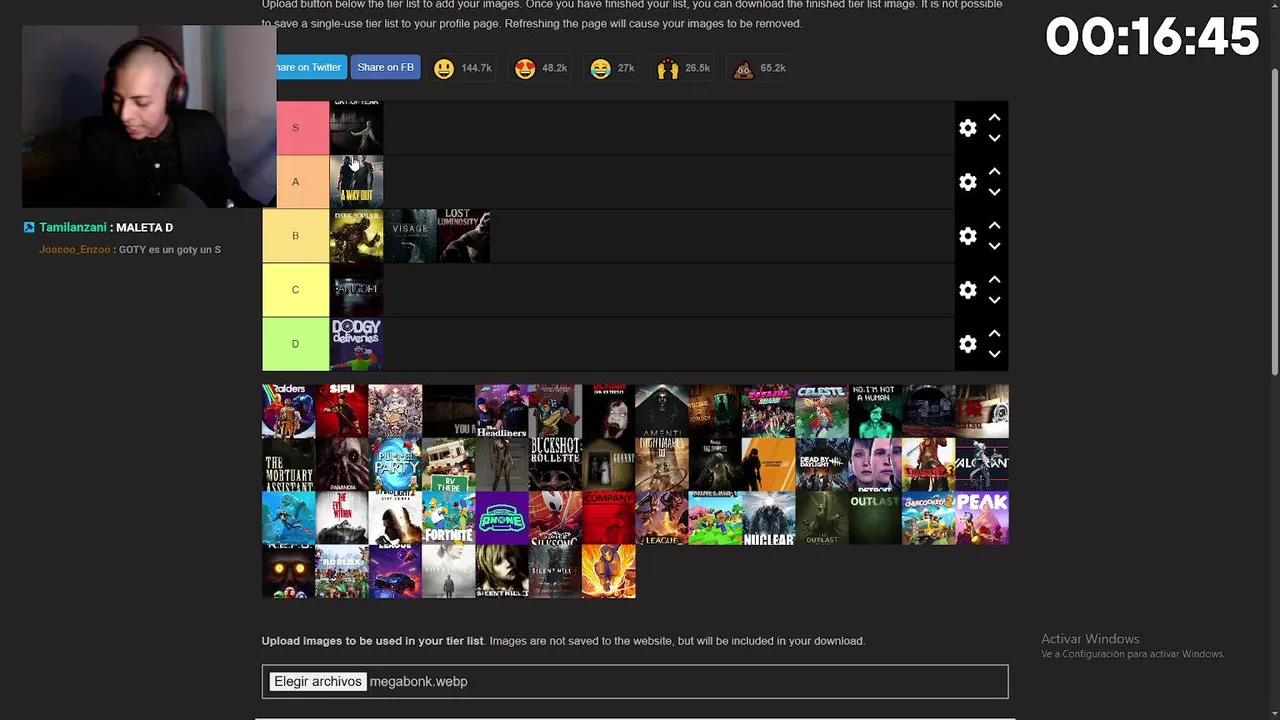Click the heart-eyes reaction with 48.2k
The image size is (1280, 720).
click(x=541, y=68)
